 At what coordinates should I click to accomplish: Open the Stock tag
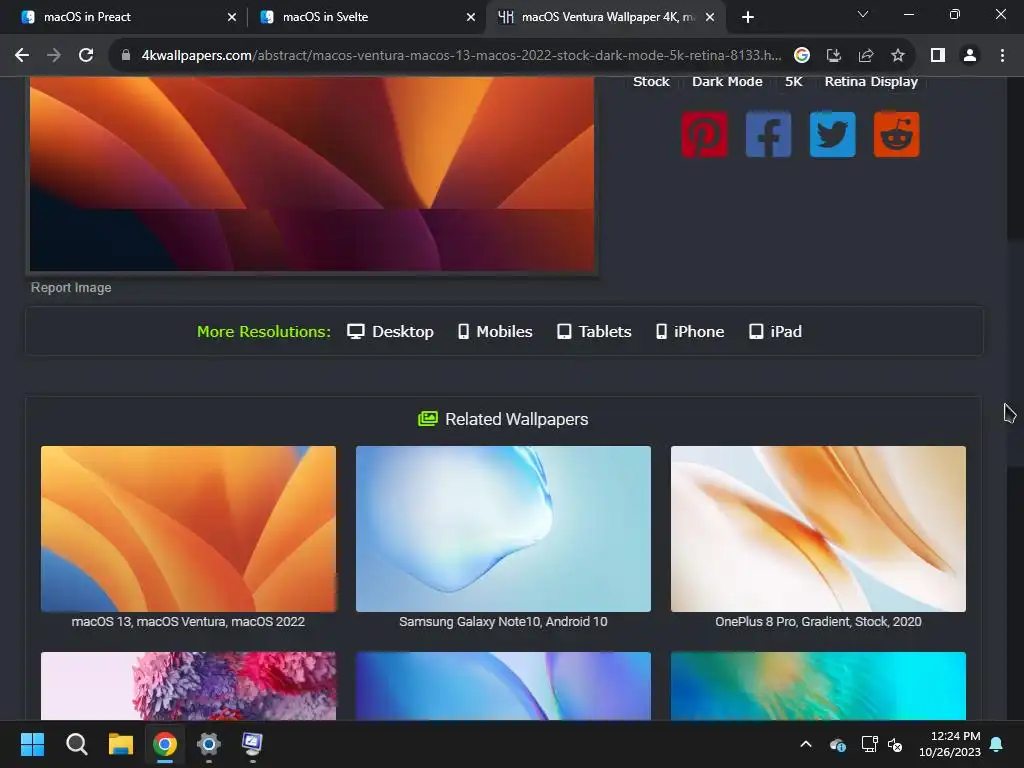651,82
